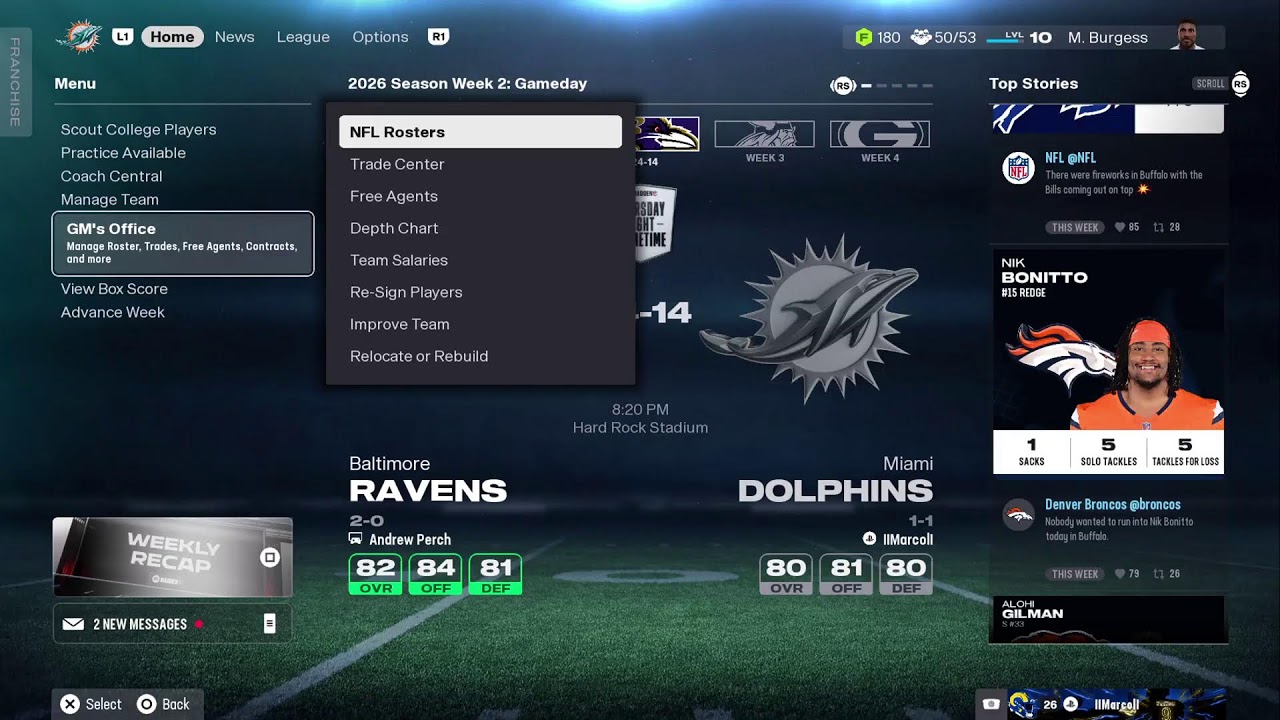
Task: Select the Week 4 Packers tile
Action: tap(880, 135)
